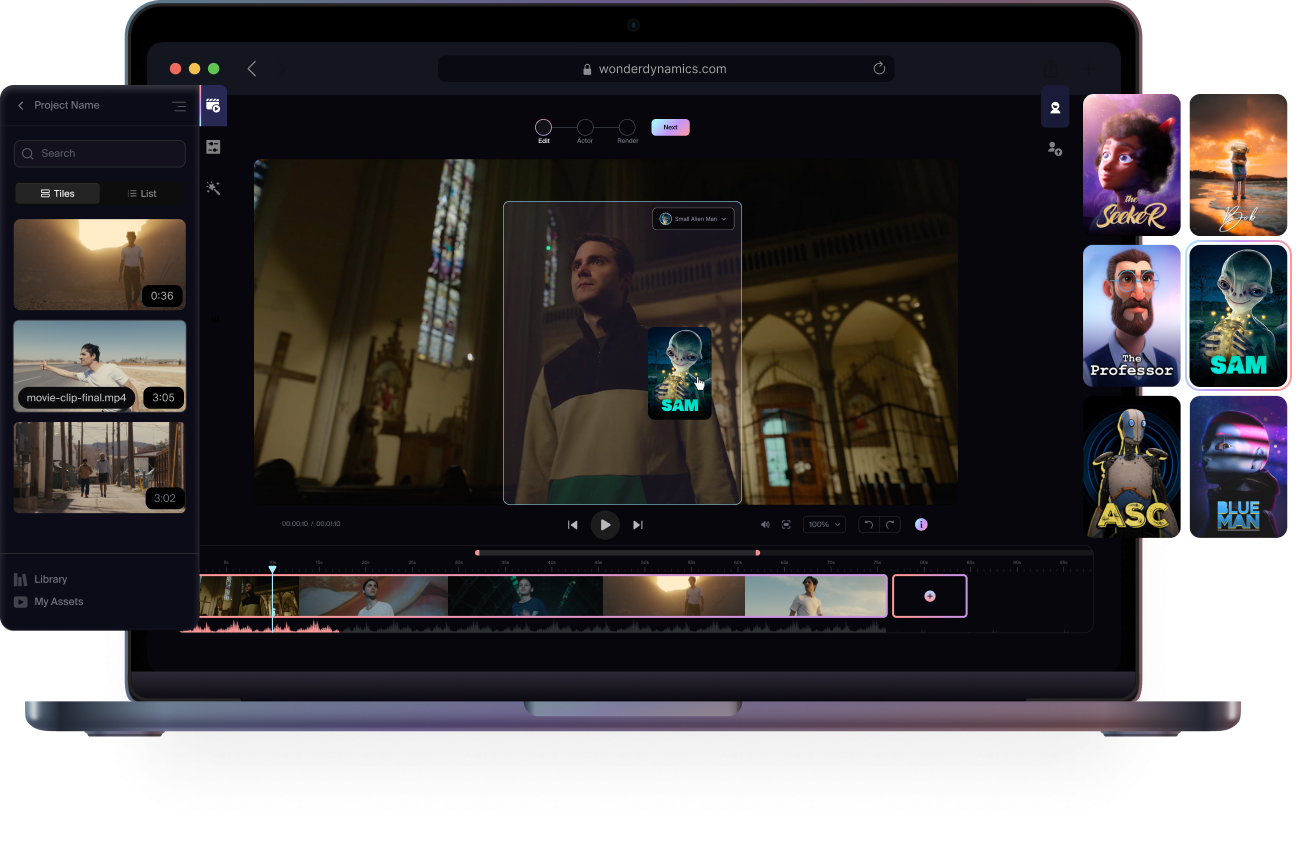The width and height of the screenshot is (1298, 845).
Task: Switch to Tiles view
Action: pos(58,193)
